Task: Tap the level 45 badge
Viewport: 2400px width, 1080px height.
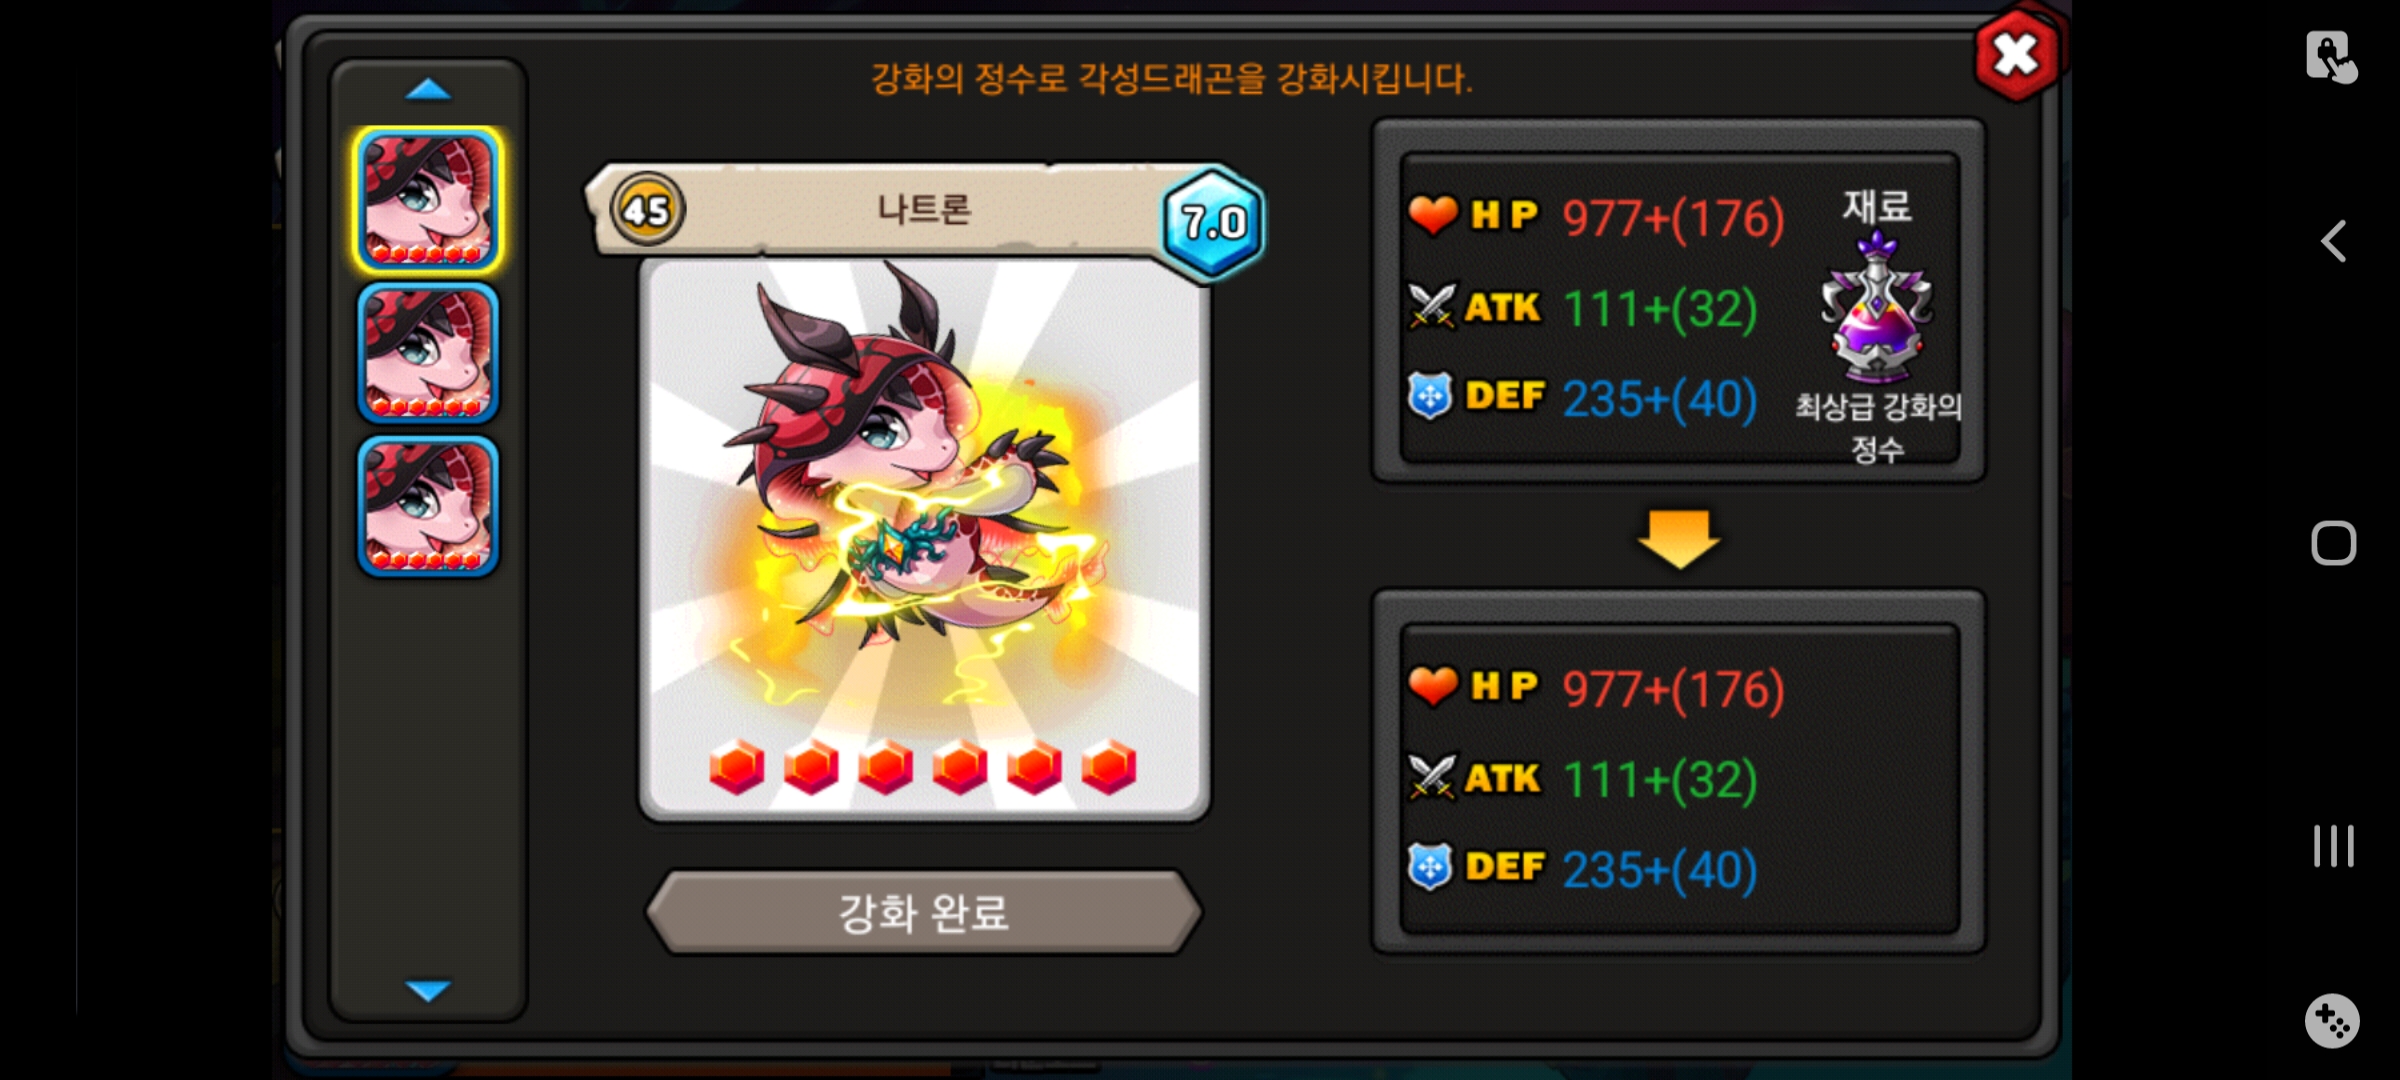Action: point(647,210)
